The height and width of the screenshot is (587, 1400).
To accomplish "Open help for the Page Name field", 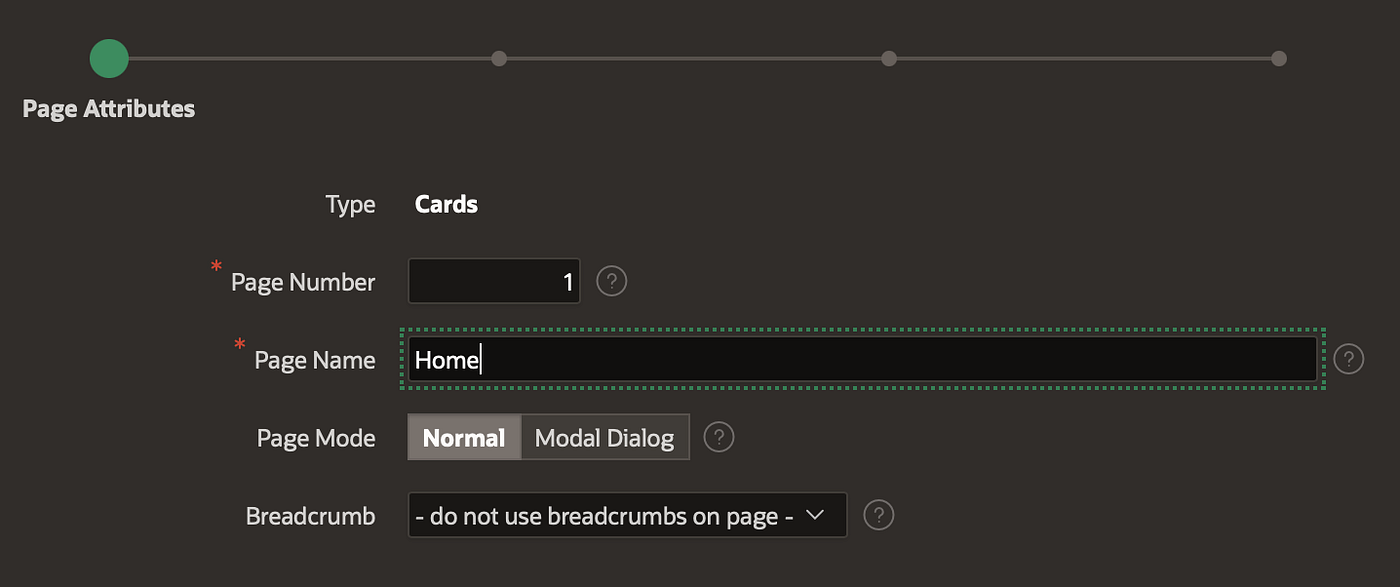I will click(x=1349, y=359).
